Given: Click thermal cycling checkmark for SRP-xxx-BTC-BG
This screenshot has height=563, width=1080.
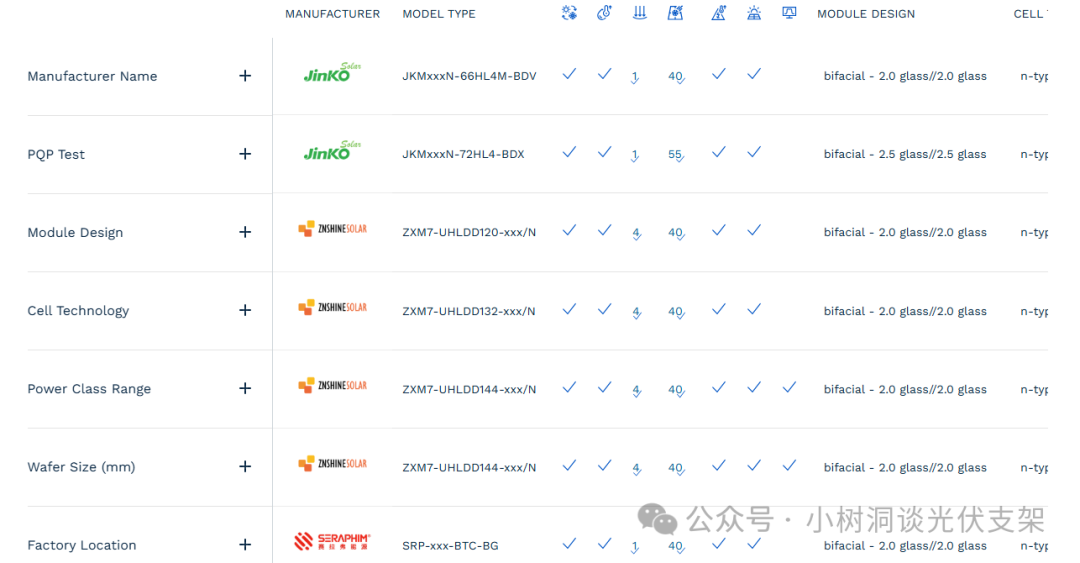Looking at the screenshot, I should coord(569,544).
